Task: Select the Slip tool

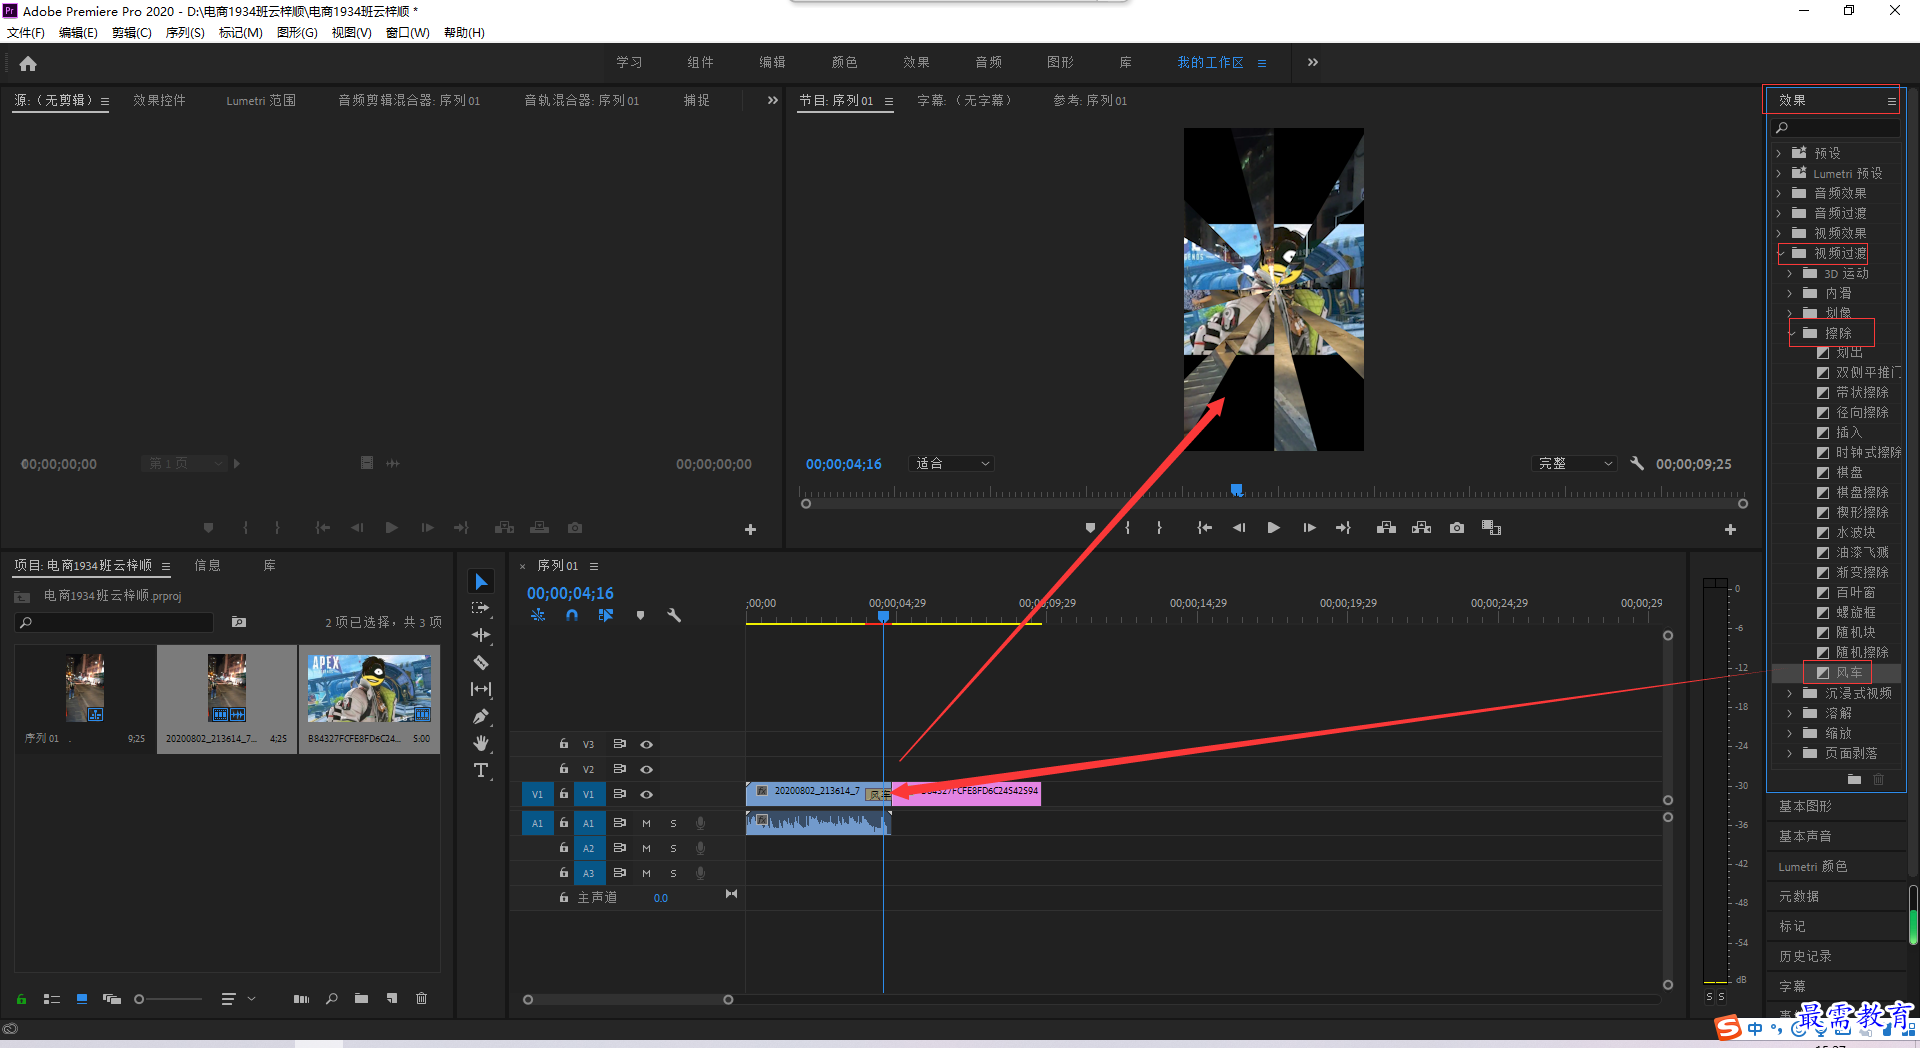Action: pos(481,689)
